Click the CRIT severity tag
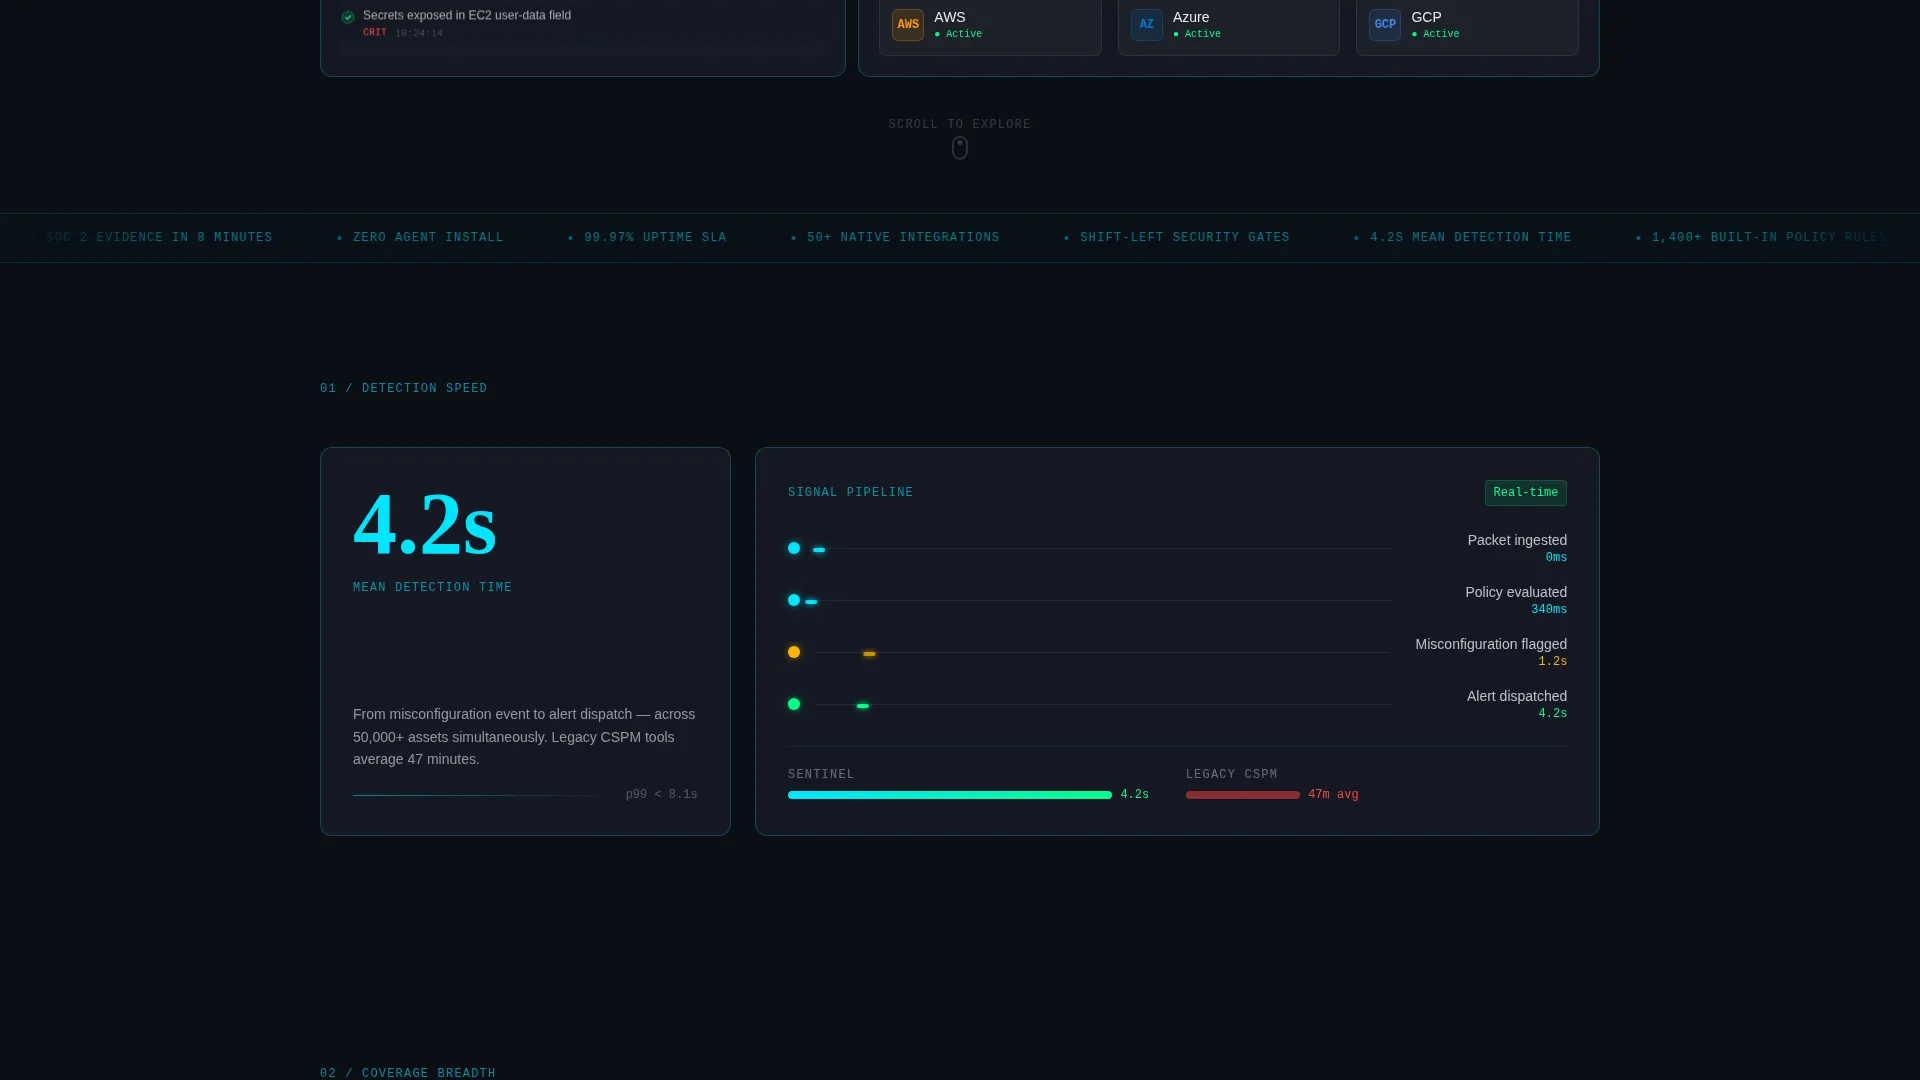Image resolution: width=1920 pixels, height=1080 pixels. [x=375, y=33]
